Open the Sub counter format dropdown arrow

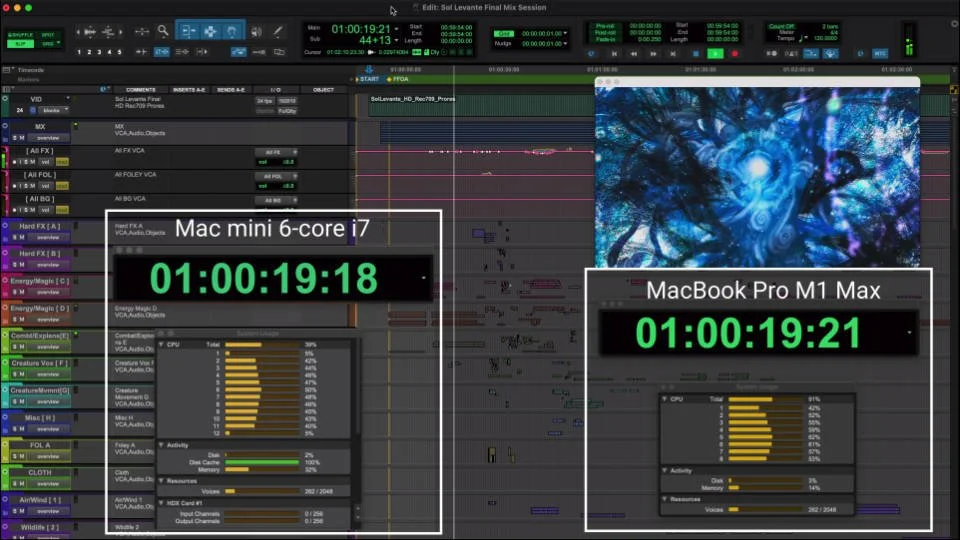(397, 40)
